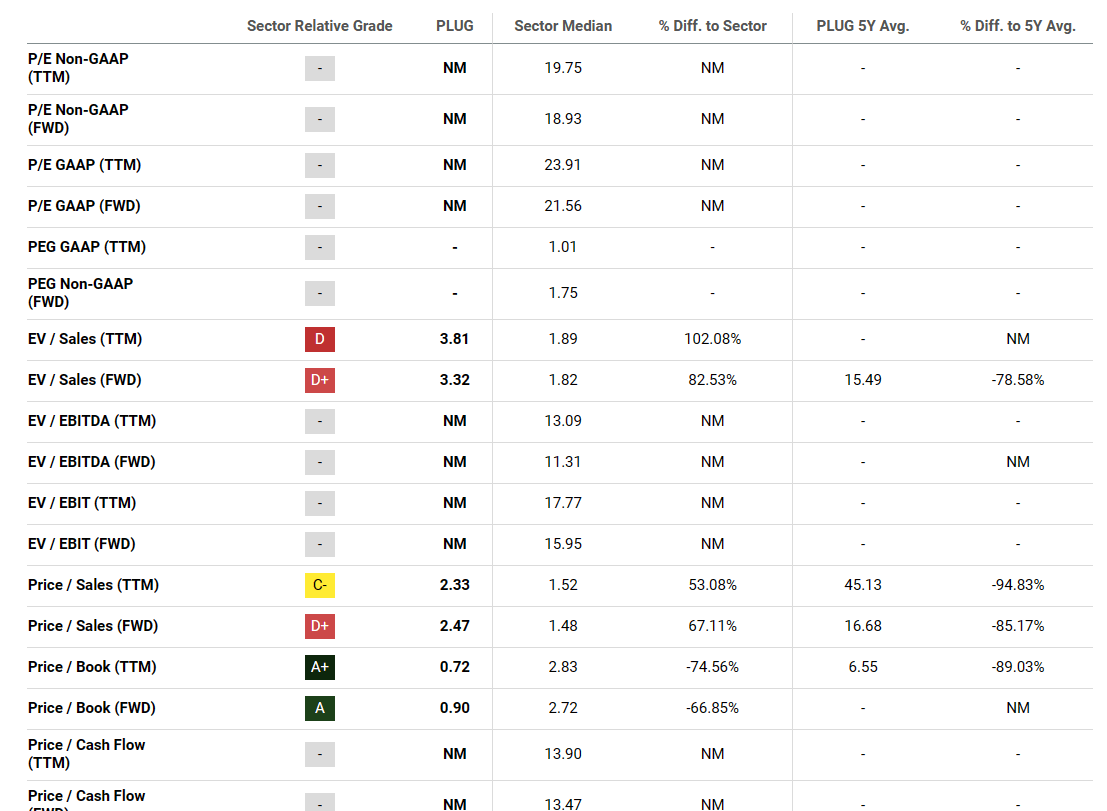Click the dark green A+ grade badge

point(320,667)
